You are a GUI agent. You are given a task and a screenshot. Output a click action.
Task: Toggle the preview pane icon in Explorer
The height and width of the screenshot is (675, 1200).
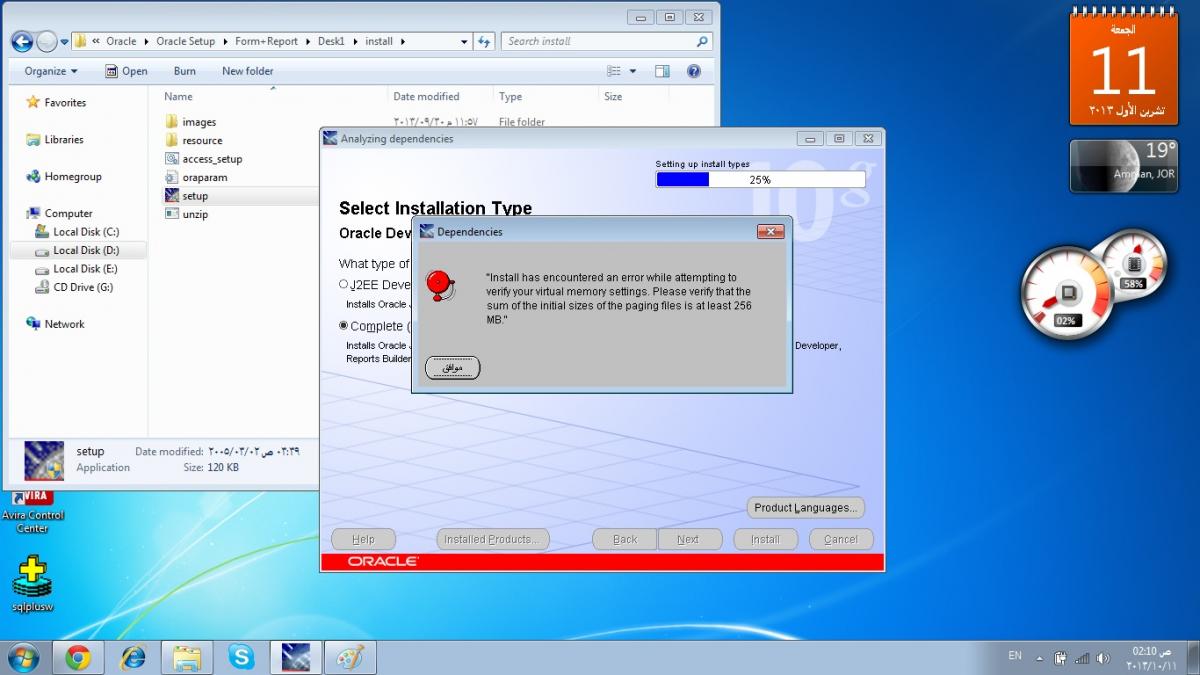(662, 71)
